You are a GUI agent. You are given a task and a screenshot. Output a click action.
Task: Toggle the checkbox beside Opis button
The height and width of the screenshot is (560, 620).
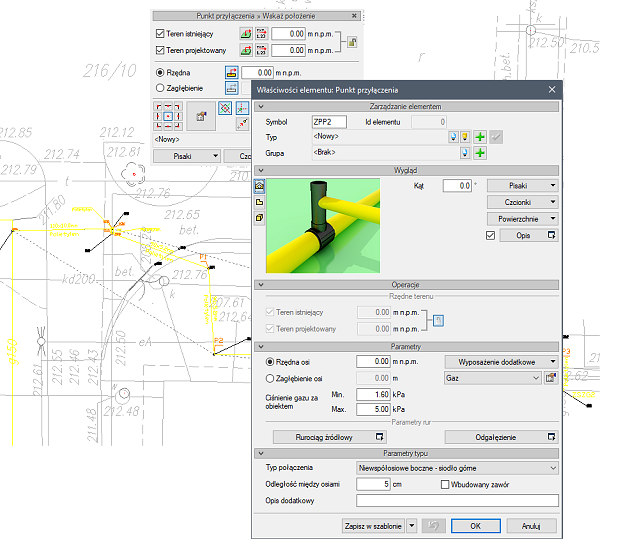click(x=490, y=236)
